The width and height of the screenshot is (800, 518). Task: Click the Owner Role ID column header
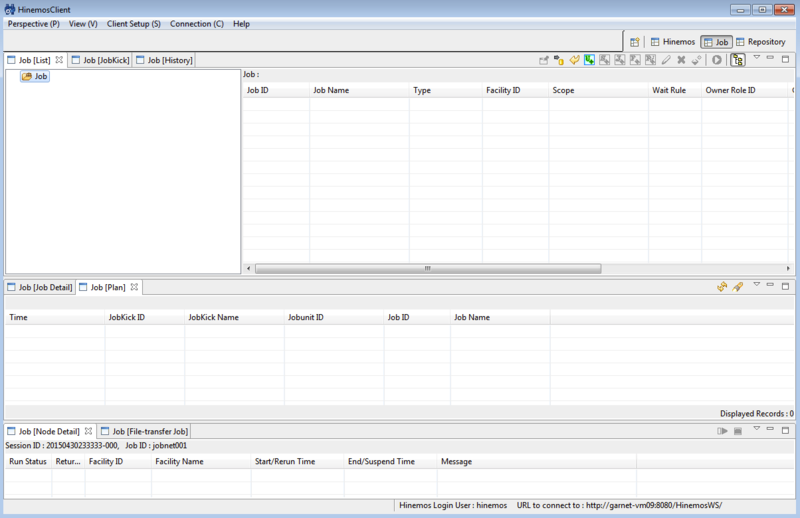click(x=745, y=90)
